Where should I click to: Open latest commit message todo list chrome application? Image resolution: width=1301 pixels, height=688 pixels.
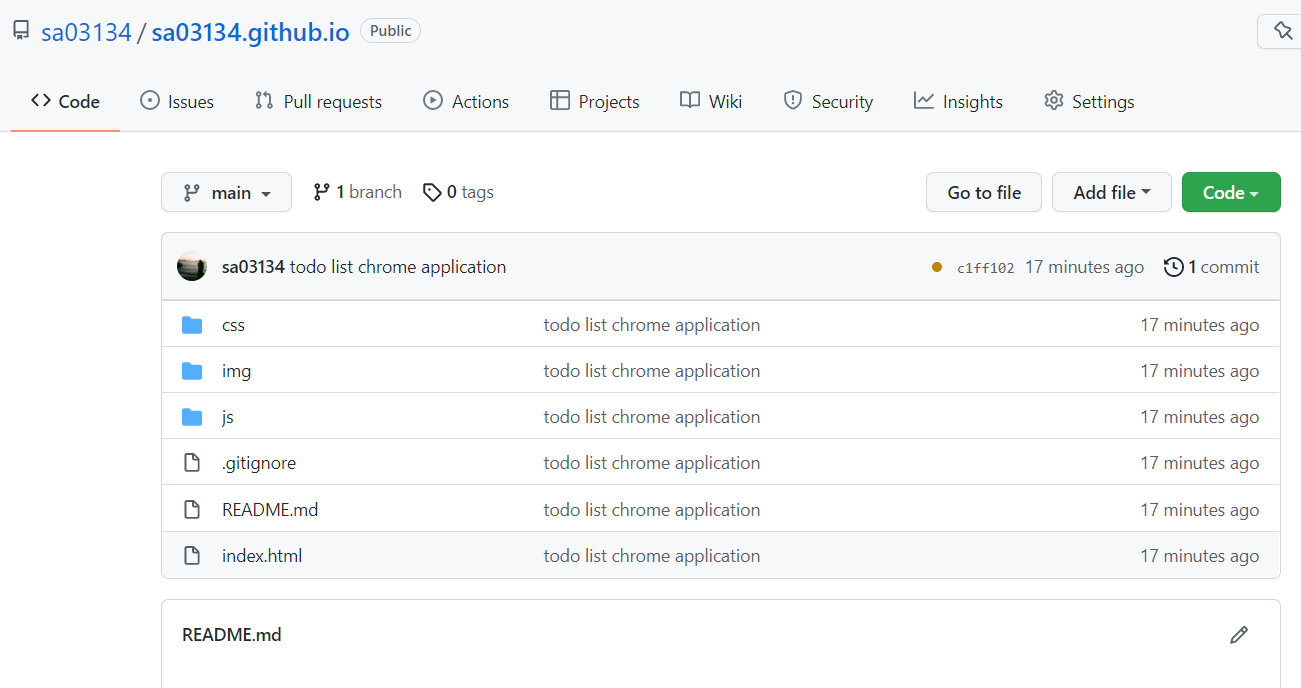point(398,267)
